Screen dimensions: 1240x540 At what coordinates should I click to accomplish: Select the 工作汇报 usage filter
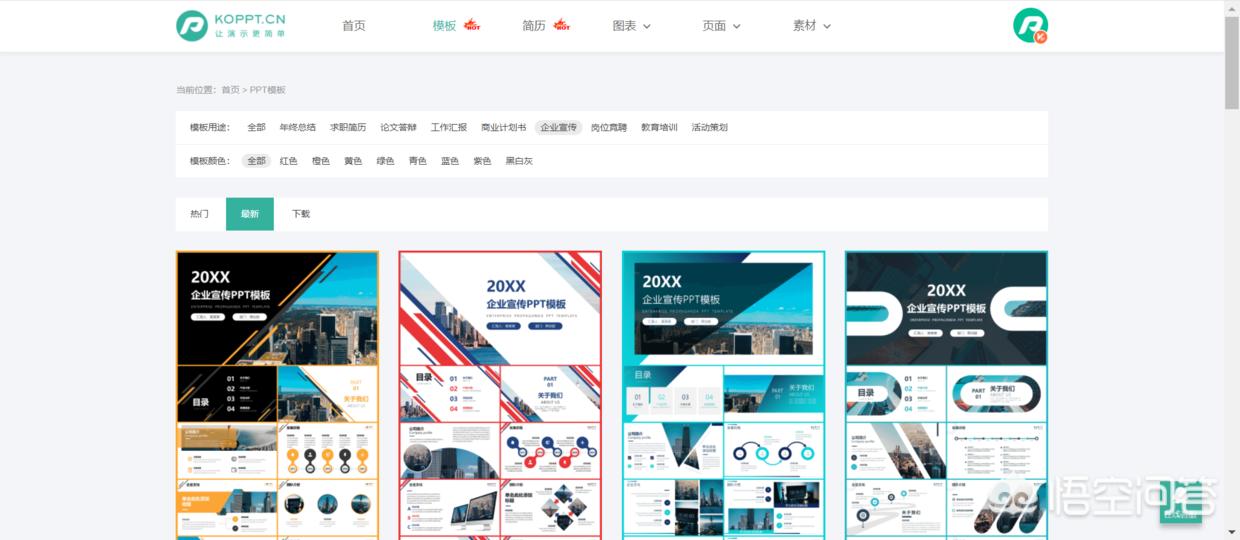click(449, 128)
